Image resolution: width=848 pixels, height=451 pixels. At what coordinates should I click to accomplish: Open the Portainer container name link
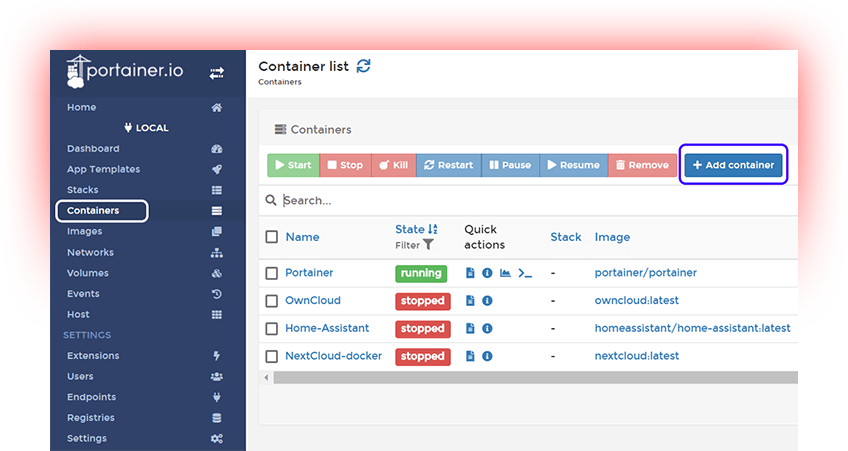coord(309,273)
